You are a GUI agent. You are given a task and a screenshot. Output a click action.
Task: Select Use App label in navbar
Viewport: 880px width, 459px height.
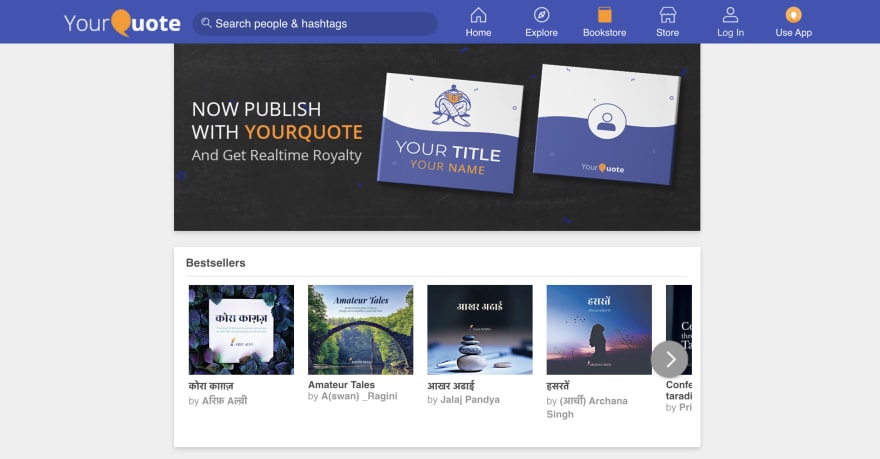point(794,33)
